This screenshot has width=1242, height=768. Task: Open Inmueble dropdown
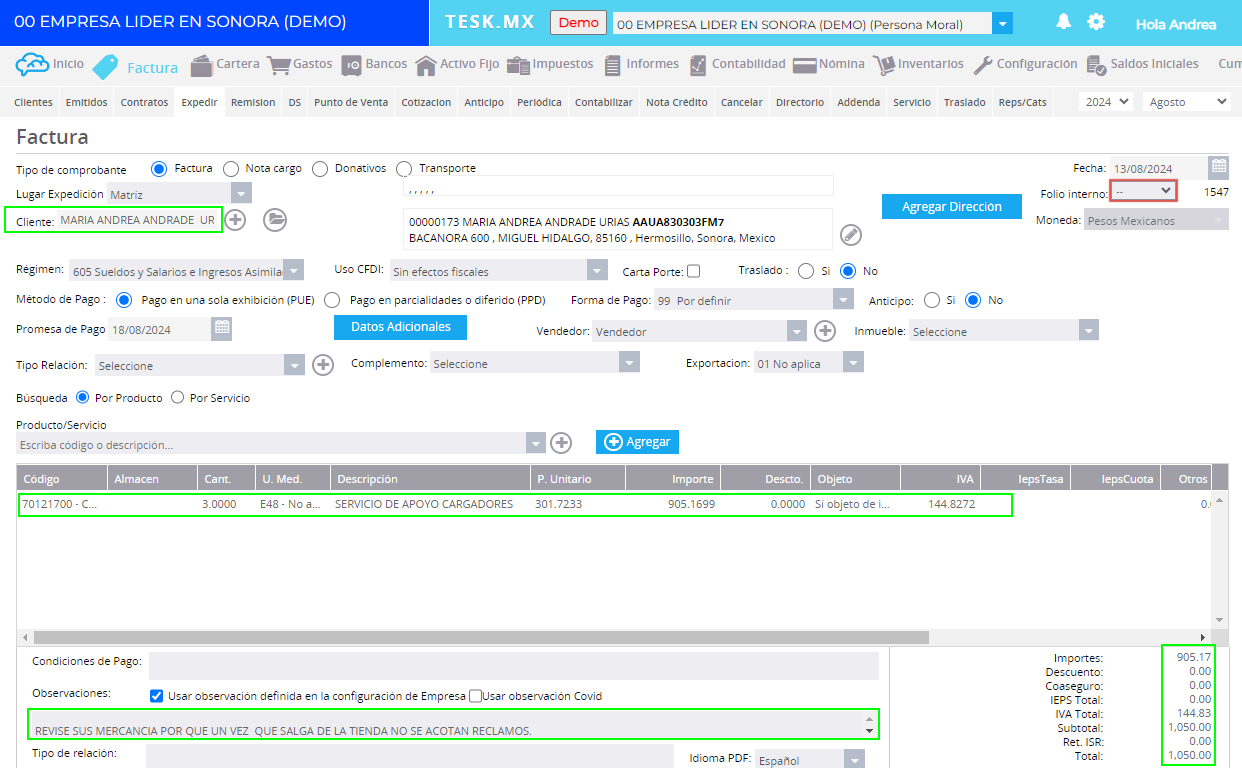[x=1088, y=331]
